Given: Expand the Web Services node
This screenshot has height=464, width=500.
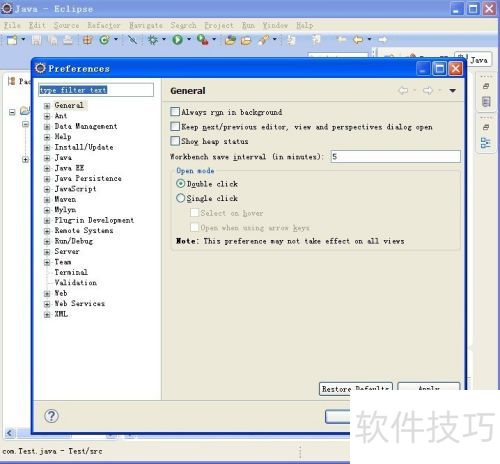Looking at the screenshot, I should [x=47, y=304].
